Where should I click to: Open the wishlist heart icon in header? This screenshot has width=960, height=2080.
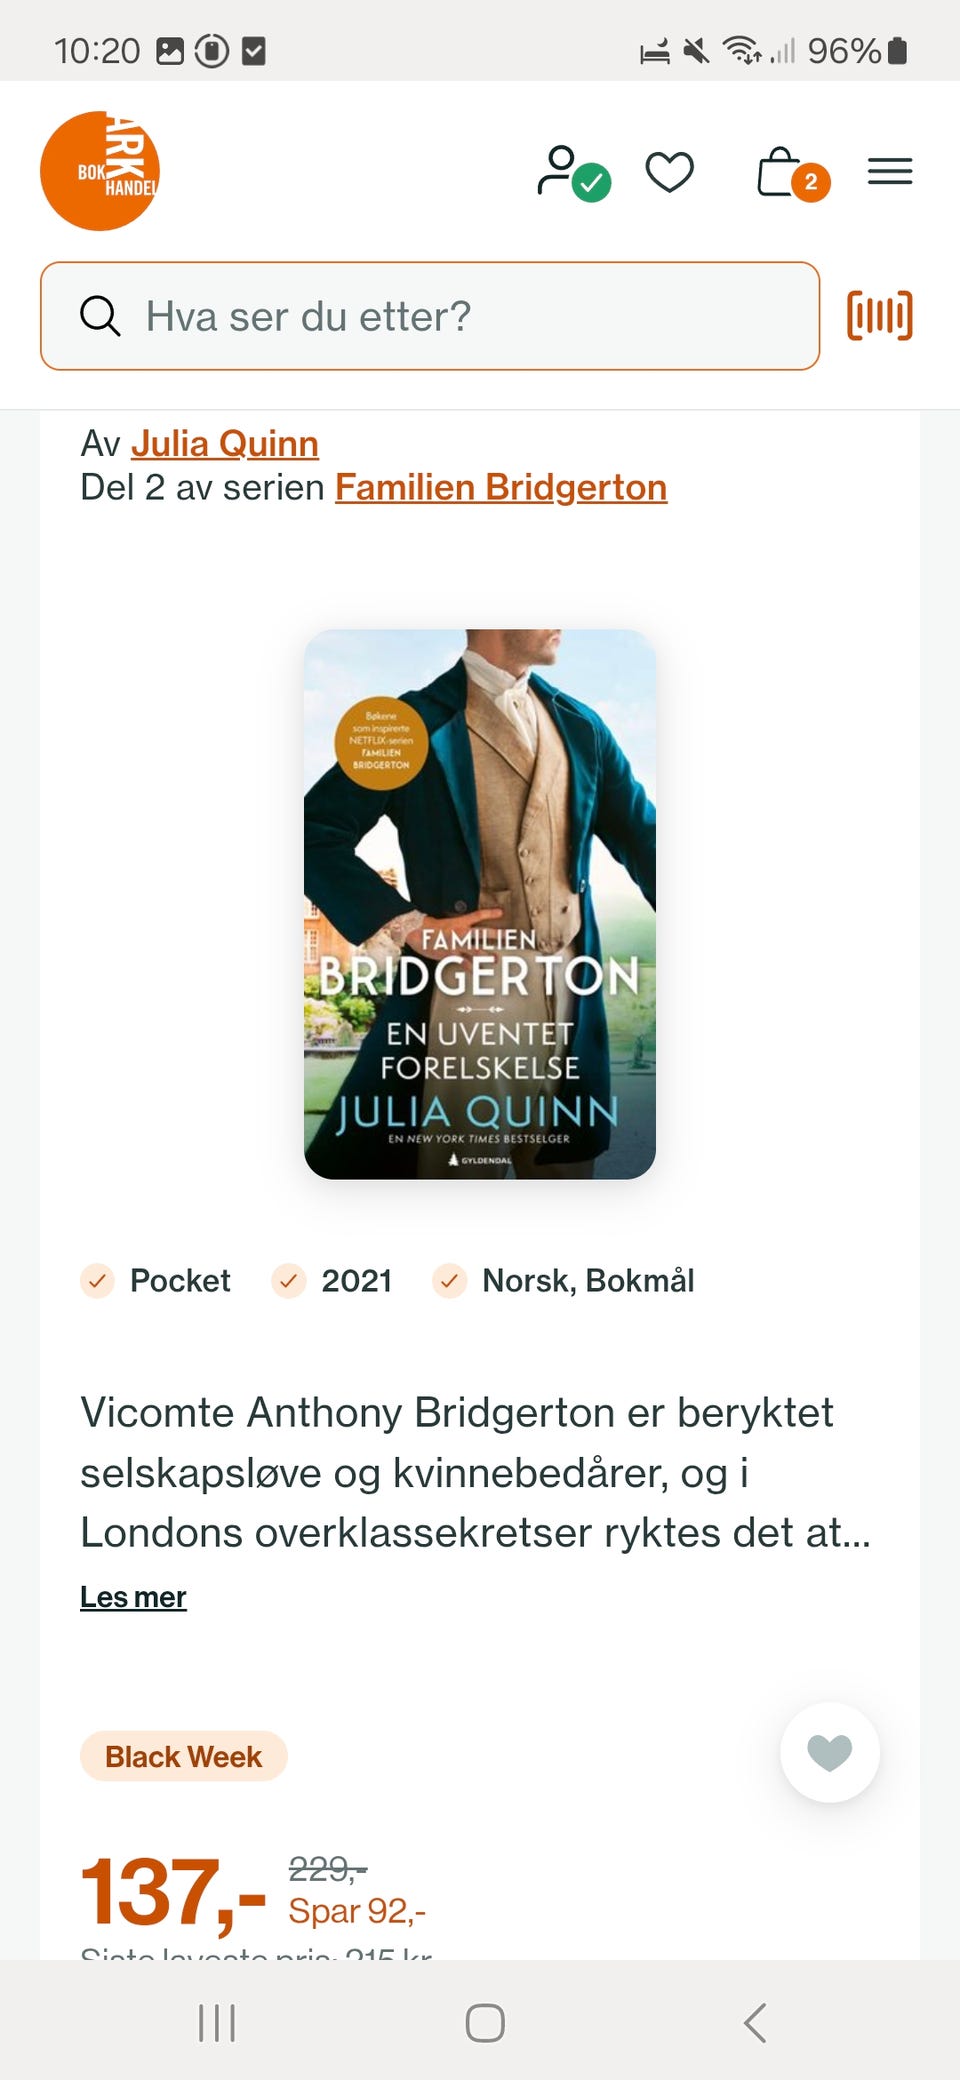(670, 171)
